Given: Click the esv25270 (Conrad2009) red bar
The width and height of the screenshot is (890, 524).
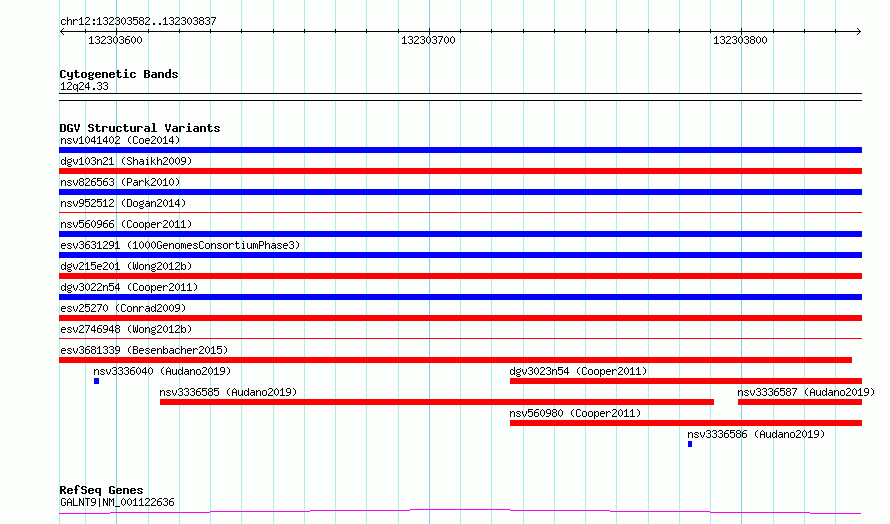Looking at the screenshot, I should click(x=460, y=318).
